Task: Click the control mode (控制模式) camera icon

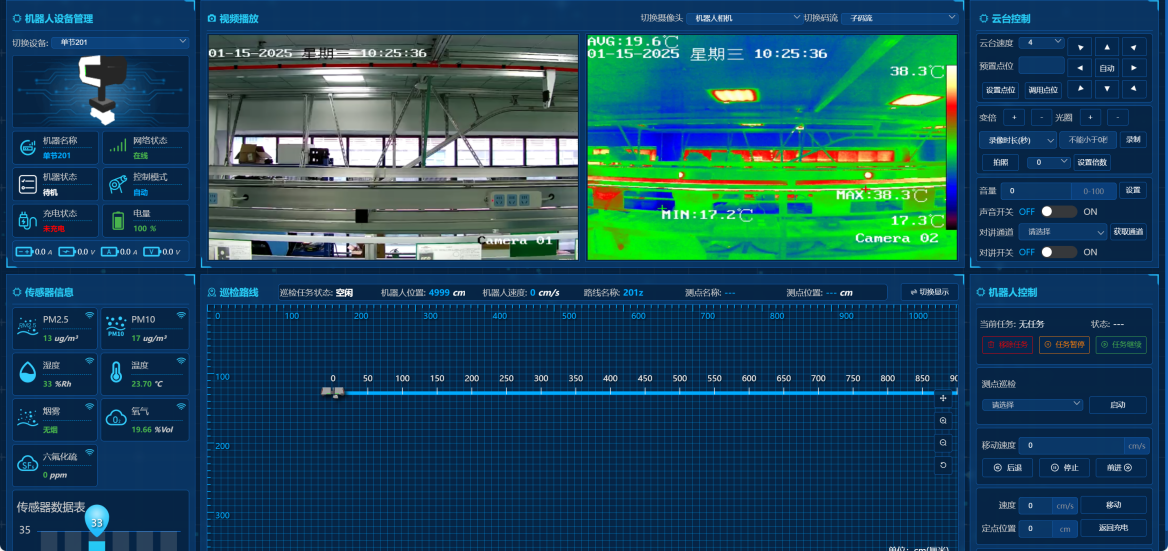Action: (118, 183)
